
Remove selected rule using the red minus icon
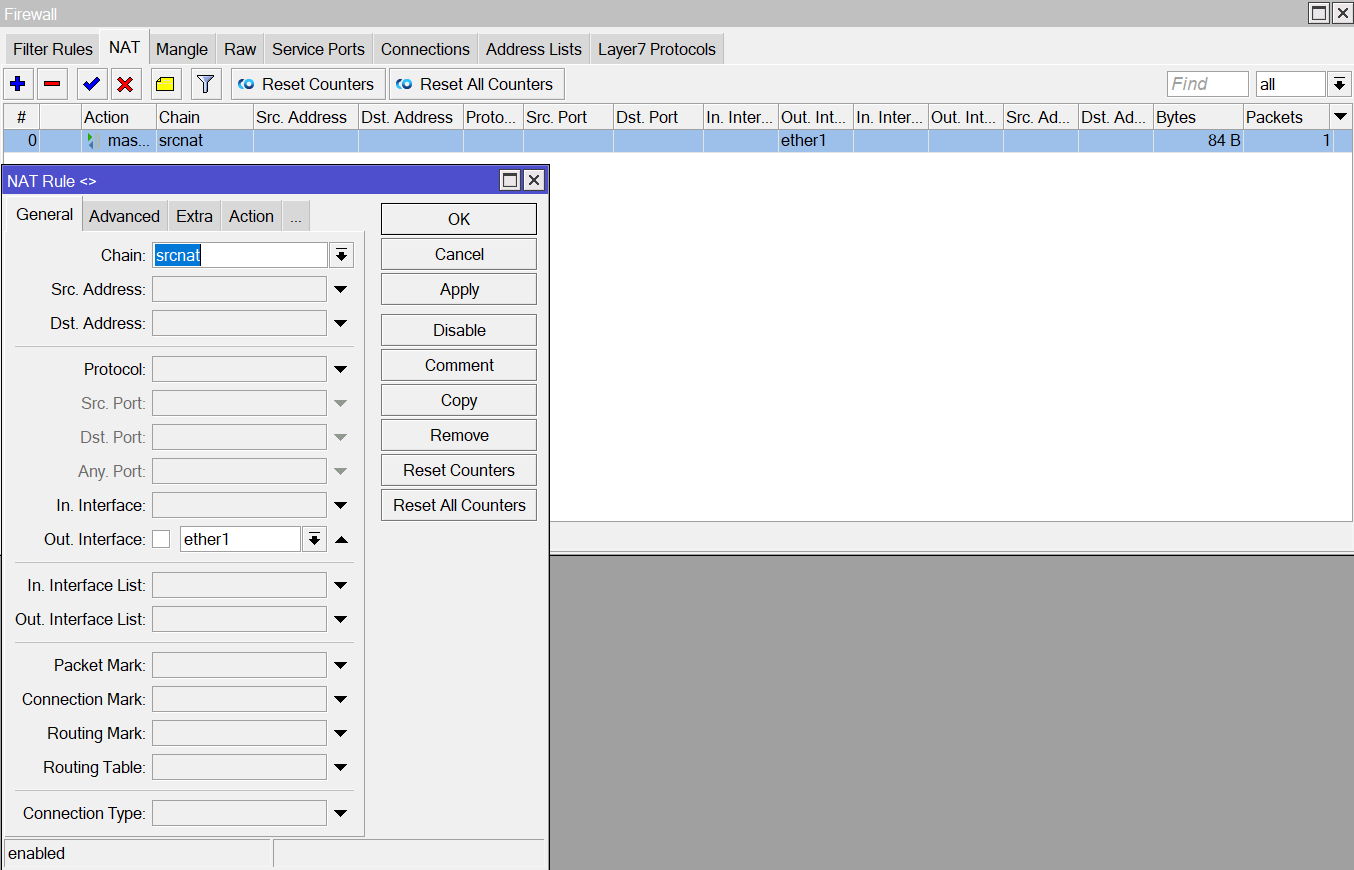point(52,84)
